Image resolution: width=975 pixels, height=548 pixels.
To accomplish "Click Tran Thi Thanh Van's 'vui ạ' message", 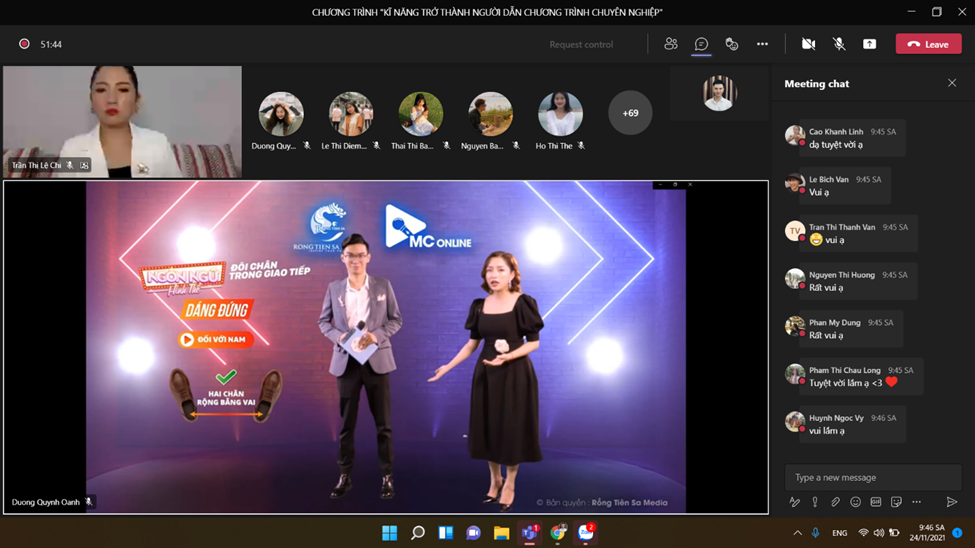I will (x=858, y=233).
